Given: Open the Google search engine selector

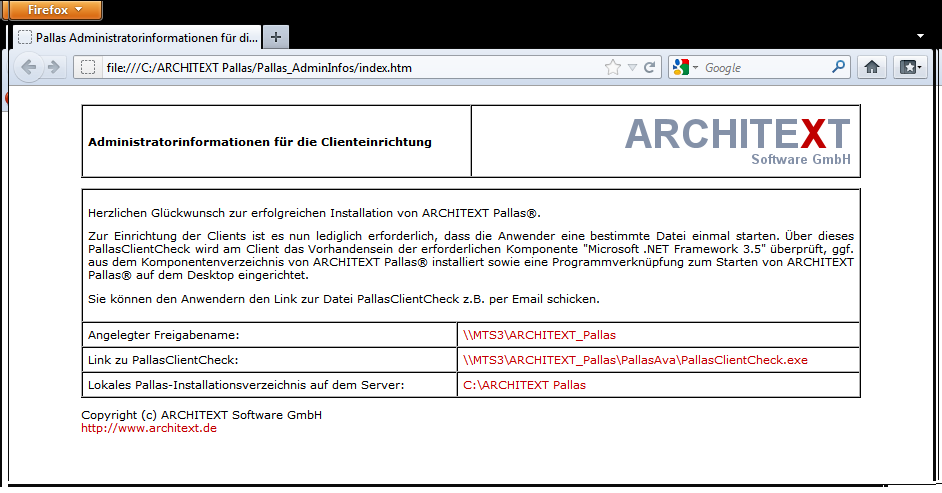Looking at the screenshot, I should [x=685, y=67].
